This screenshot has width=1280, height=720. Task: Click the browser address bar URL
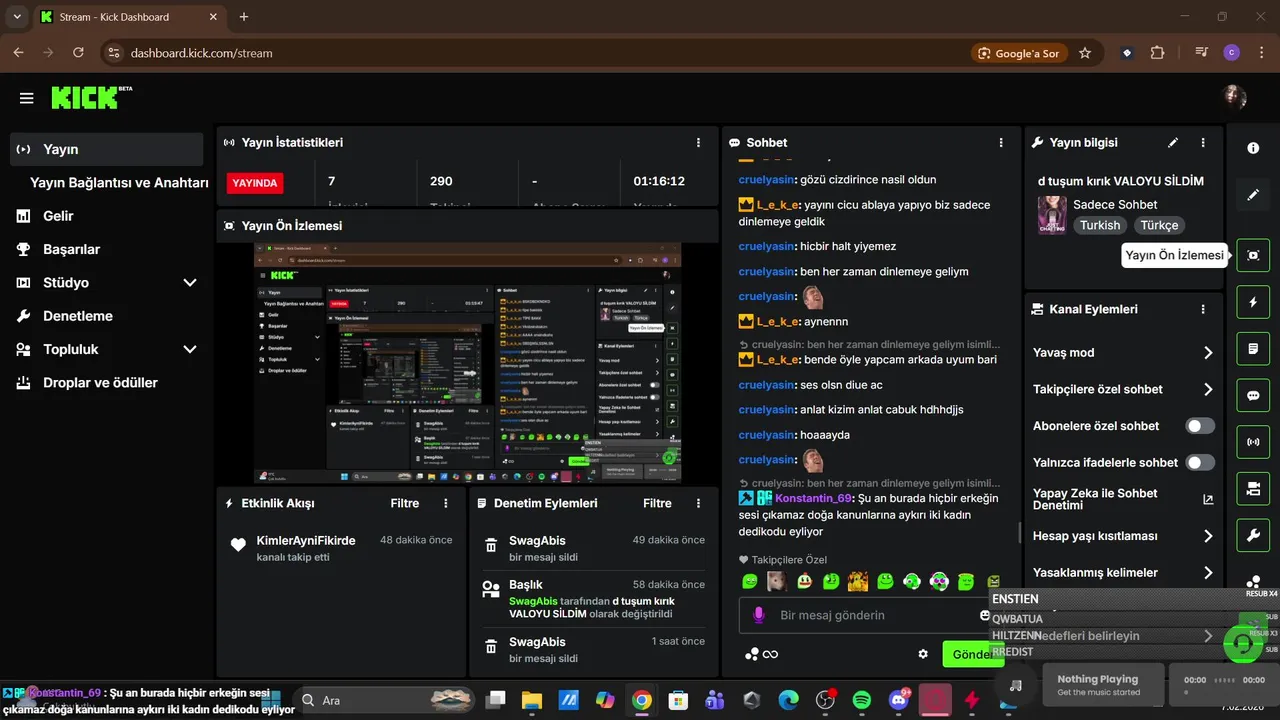(x=201, y=53)
